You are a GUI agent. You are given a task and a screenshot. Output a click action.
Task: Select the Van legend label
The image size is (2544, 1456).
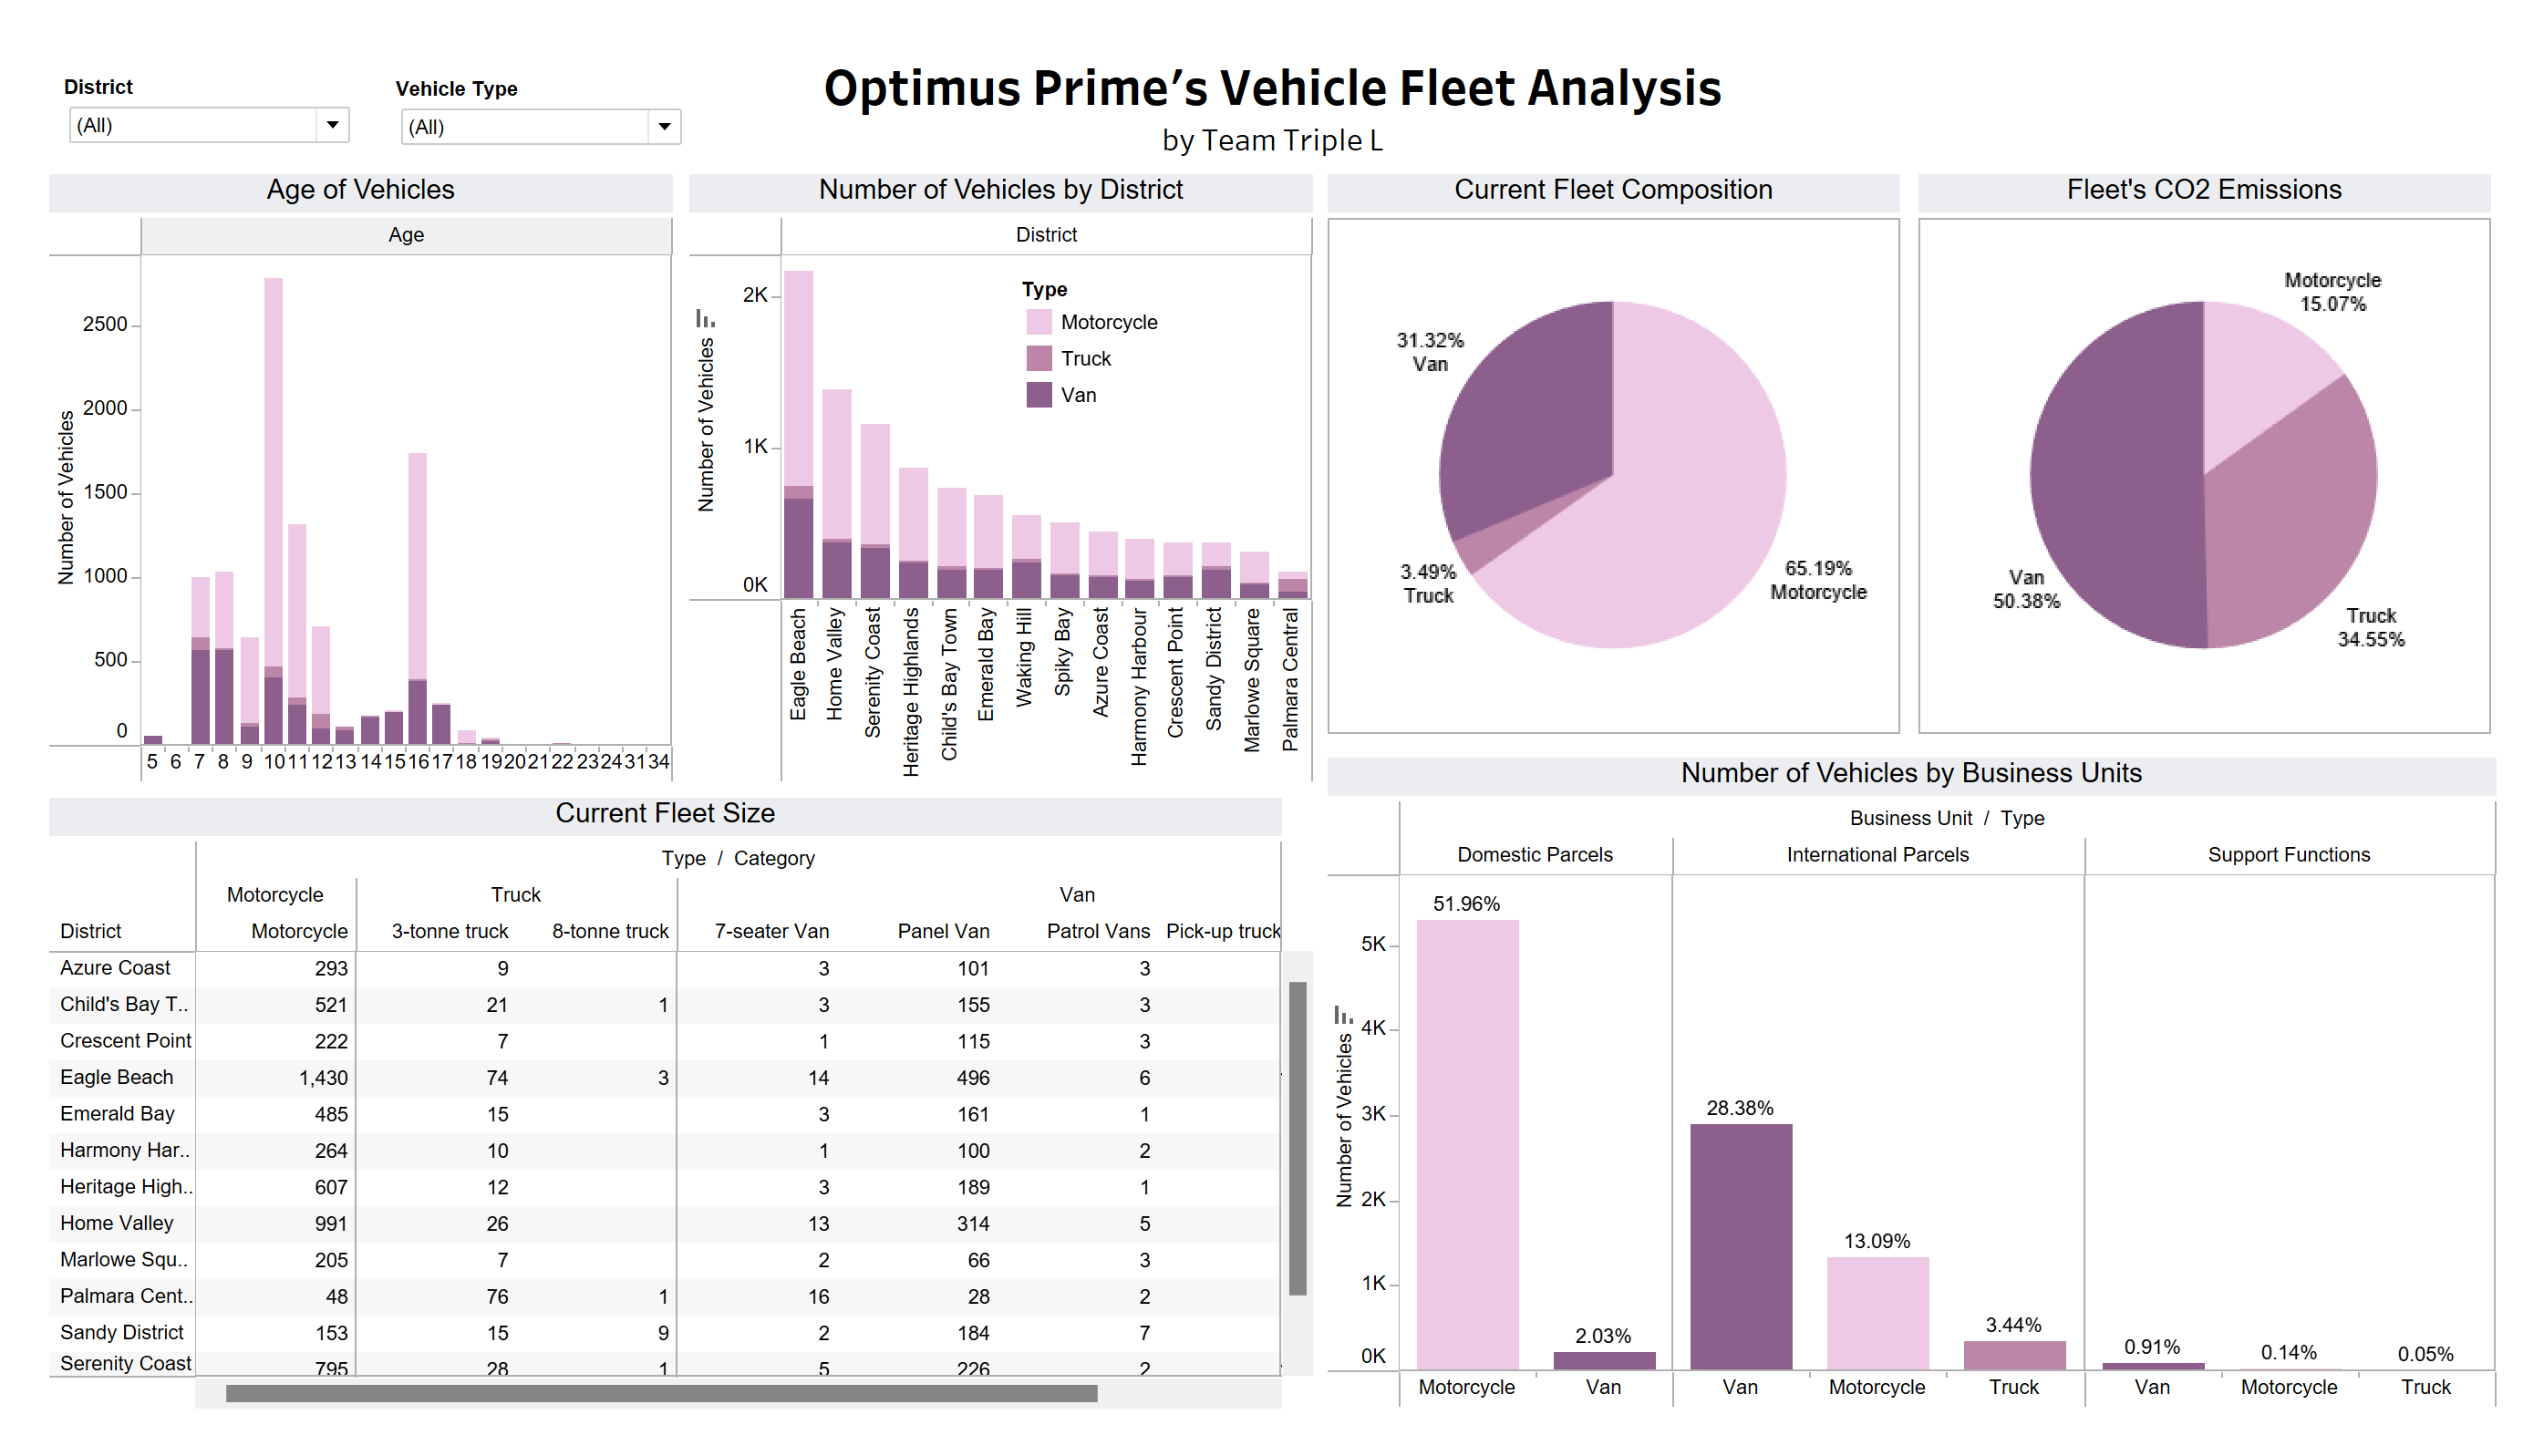[1078, 395]
